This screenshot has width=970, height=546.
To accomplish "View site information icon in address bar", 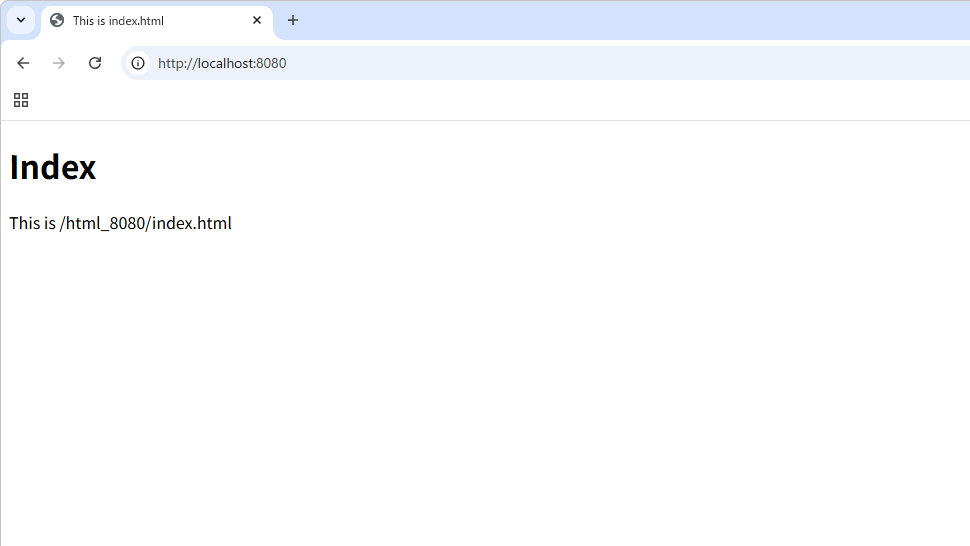I will click(138, 63).
